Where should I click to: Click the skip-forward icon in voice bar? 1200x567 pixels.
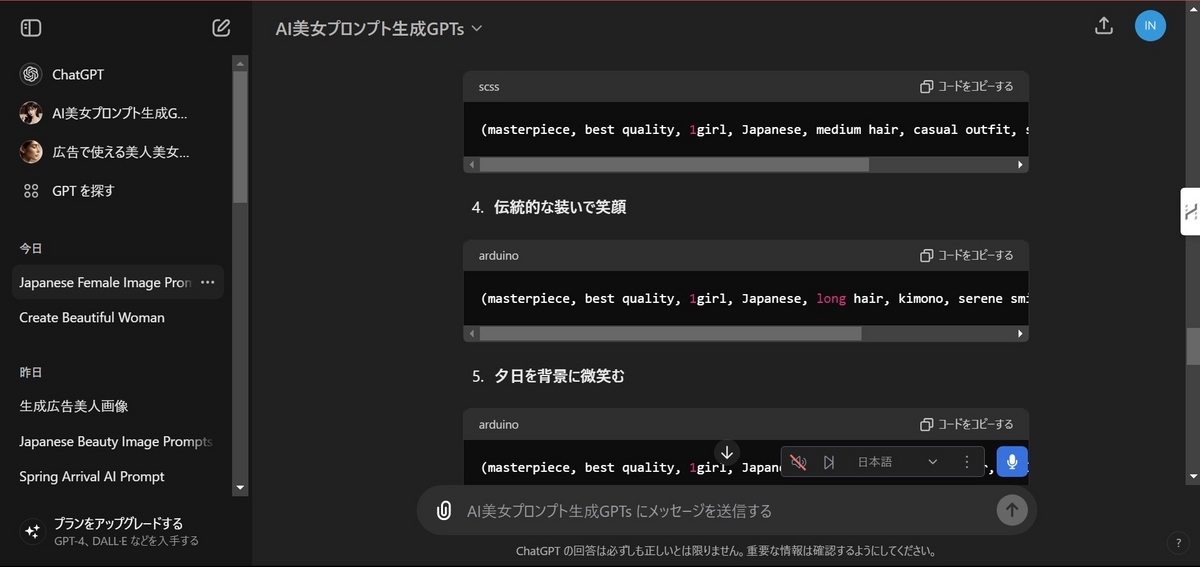[x=829, y=462]
